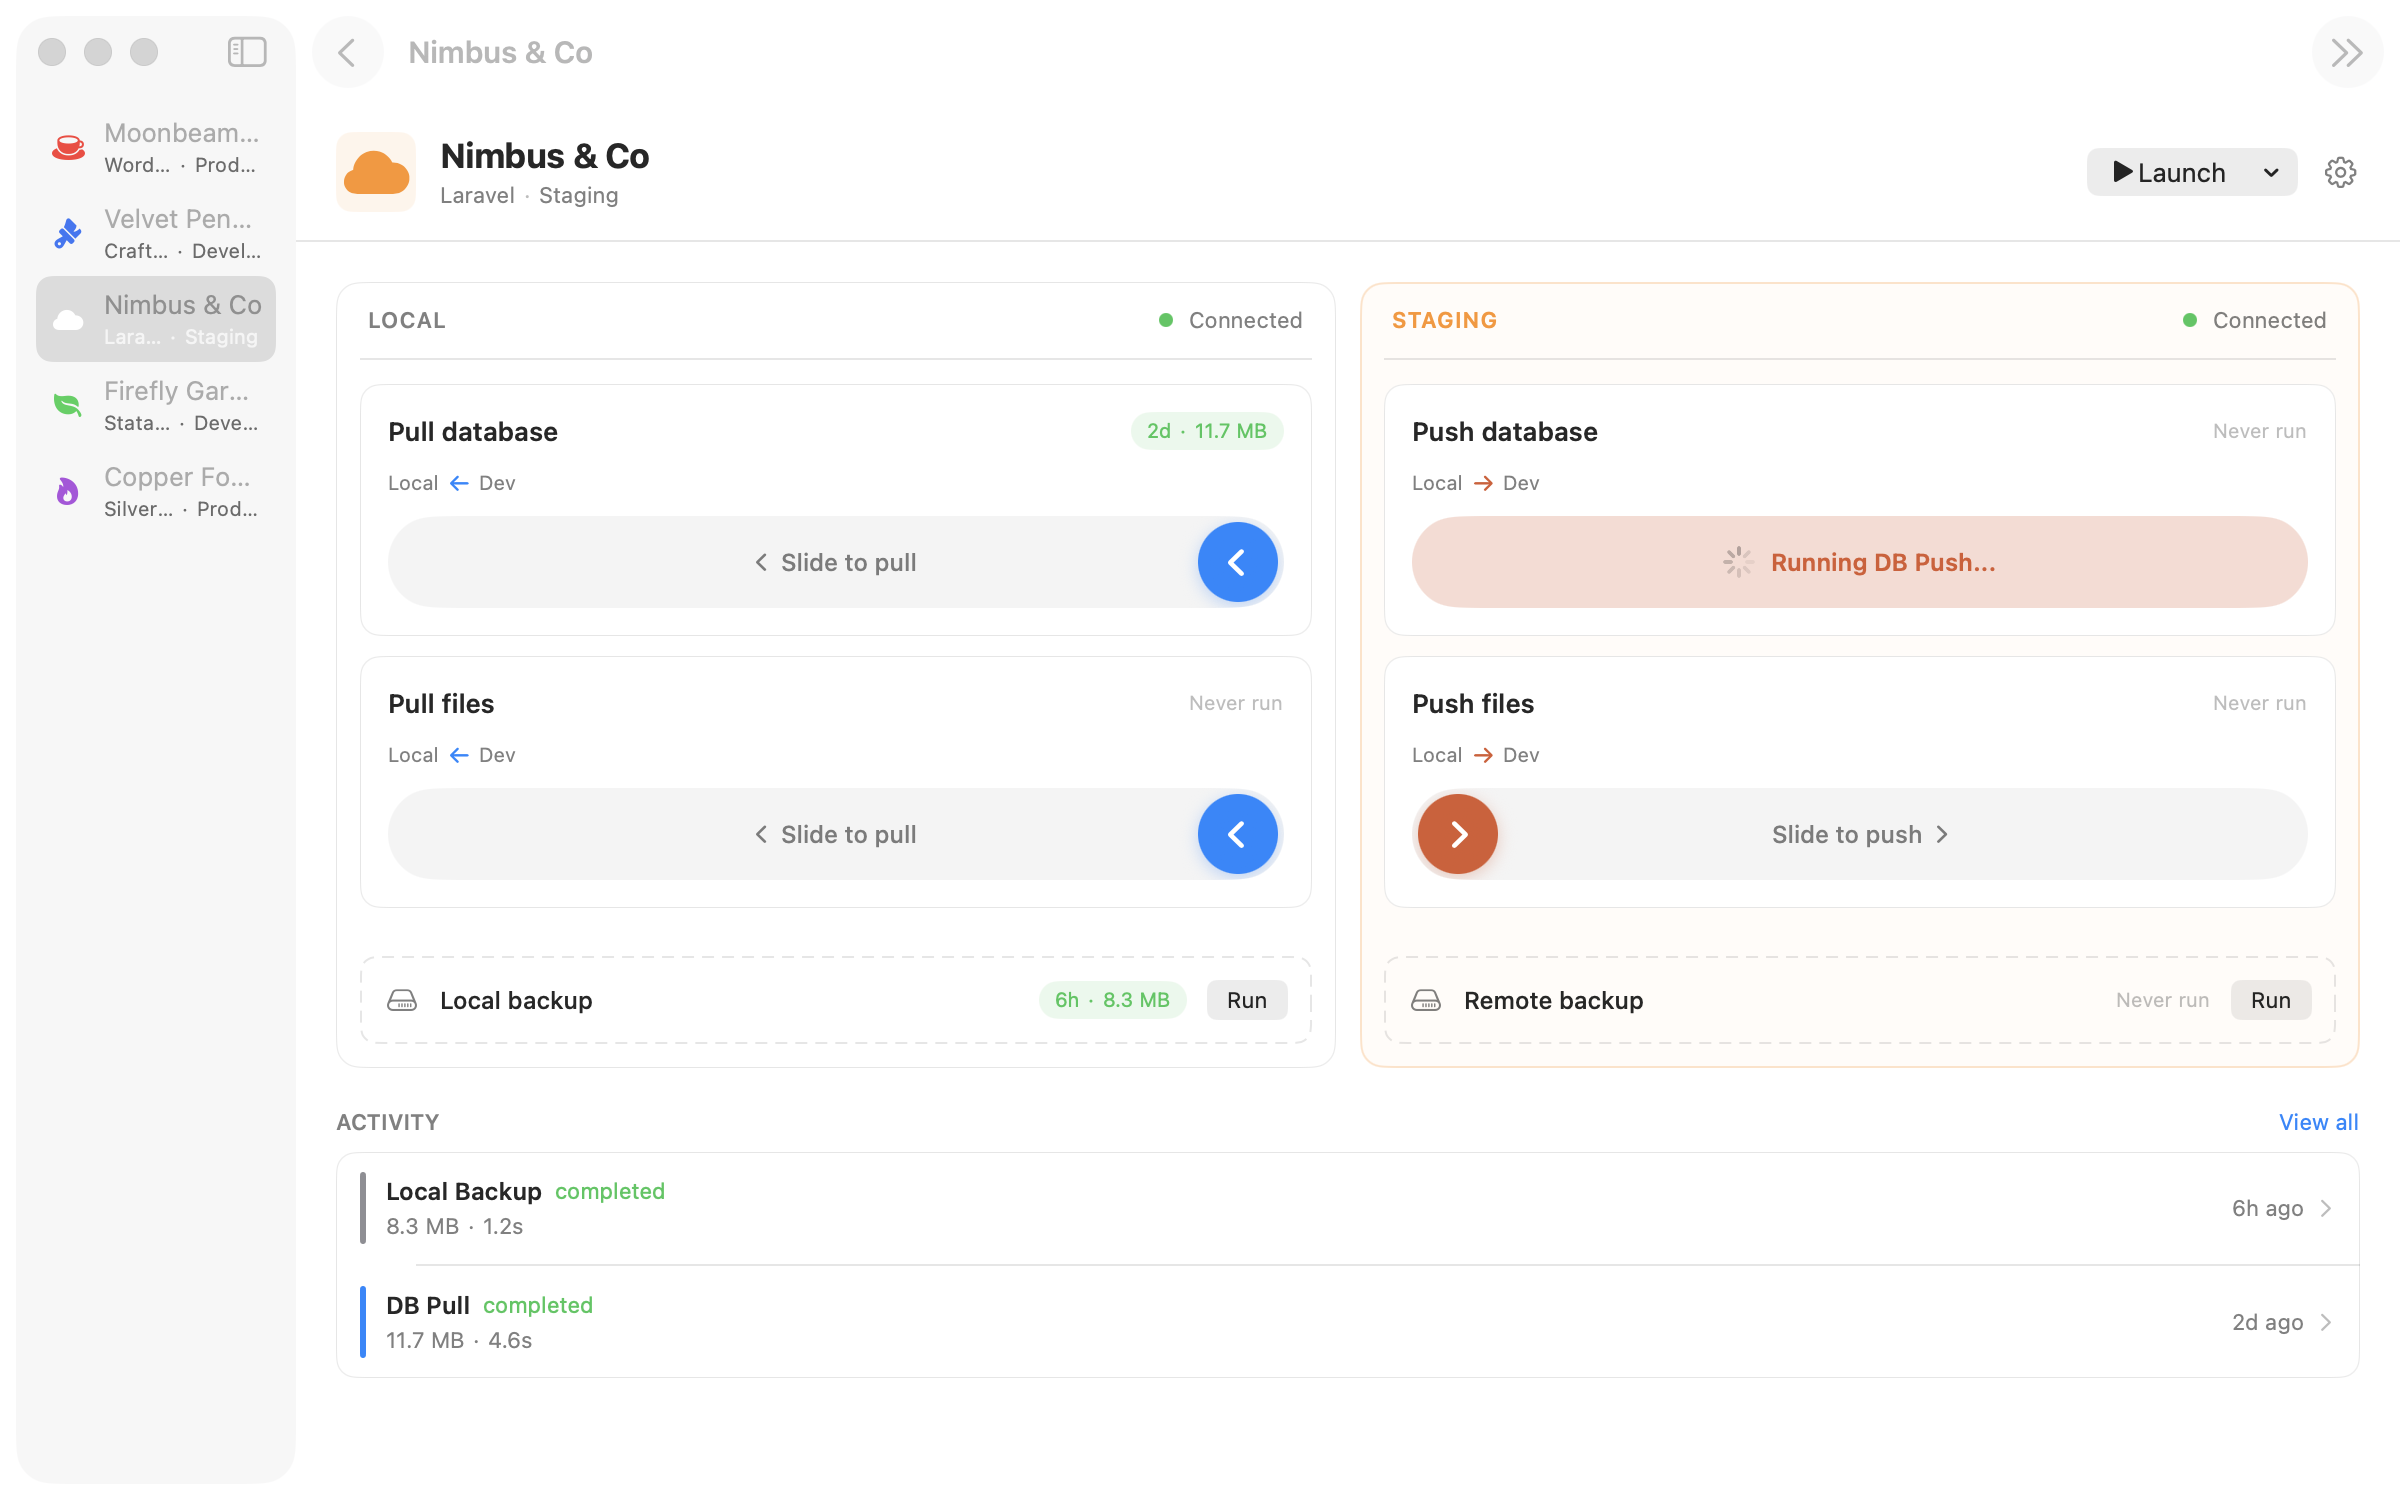This screenshot has width=2400, height=1500.
Task: Click the 6h ago timestamp
Action: pyautogui.click(x=2267, y=1208)
